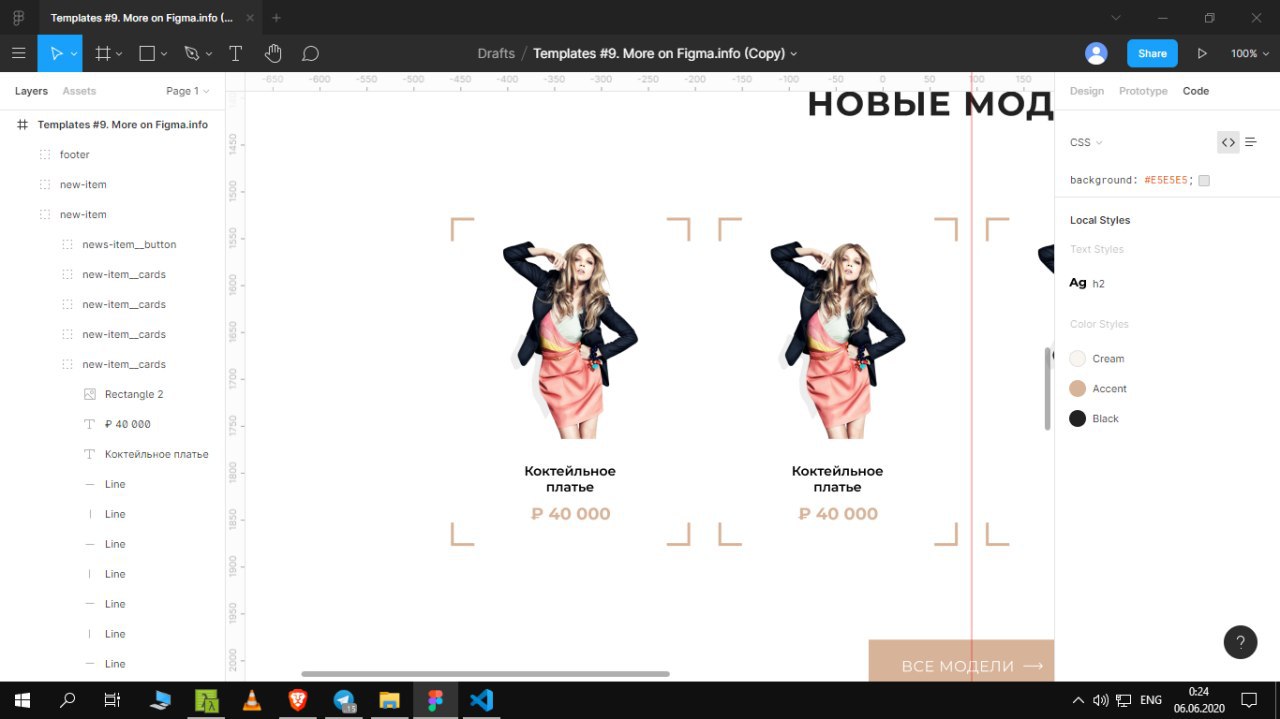Screen dimensions: 1280x719
Task: Click the Present play icon
Action: coord(1202,53)
